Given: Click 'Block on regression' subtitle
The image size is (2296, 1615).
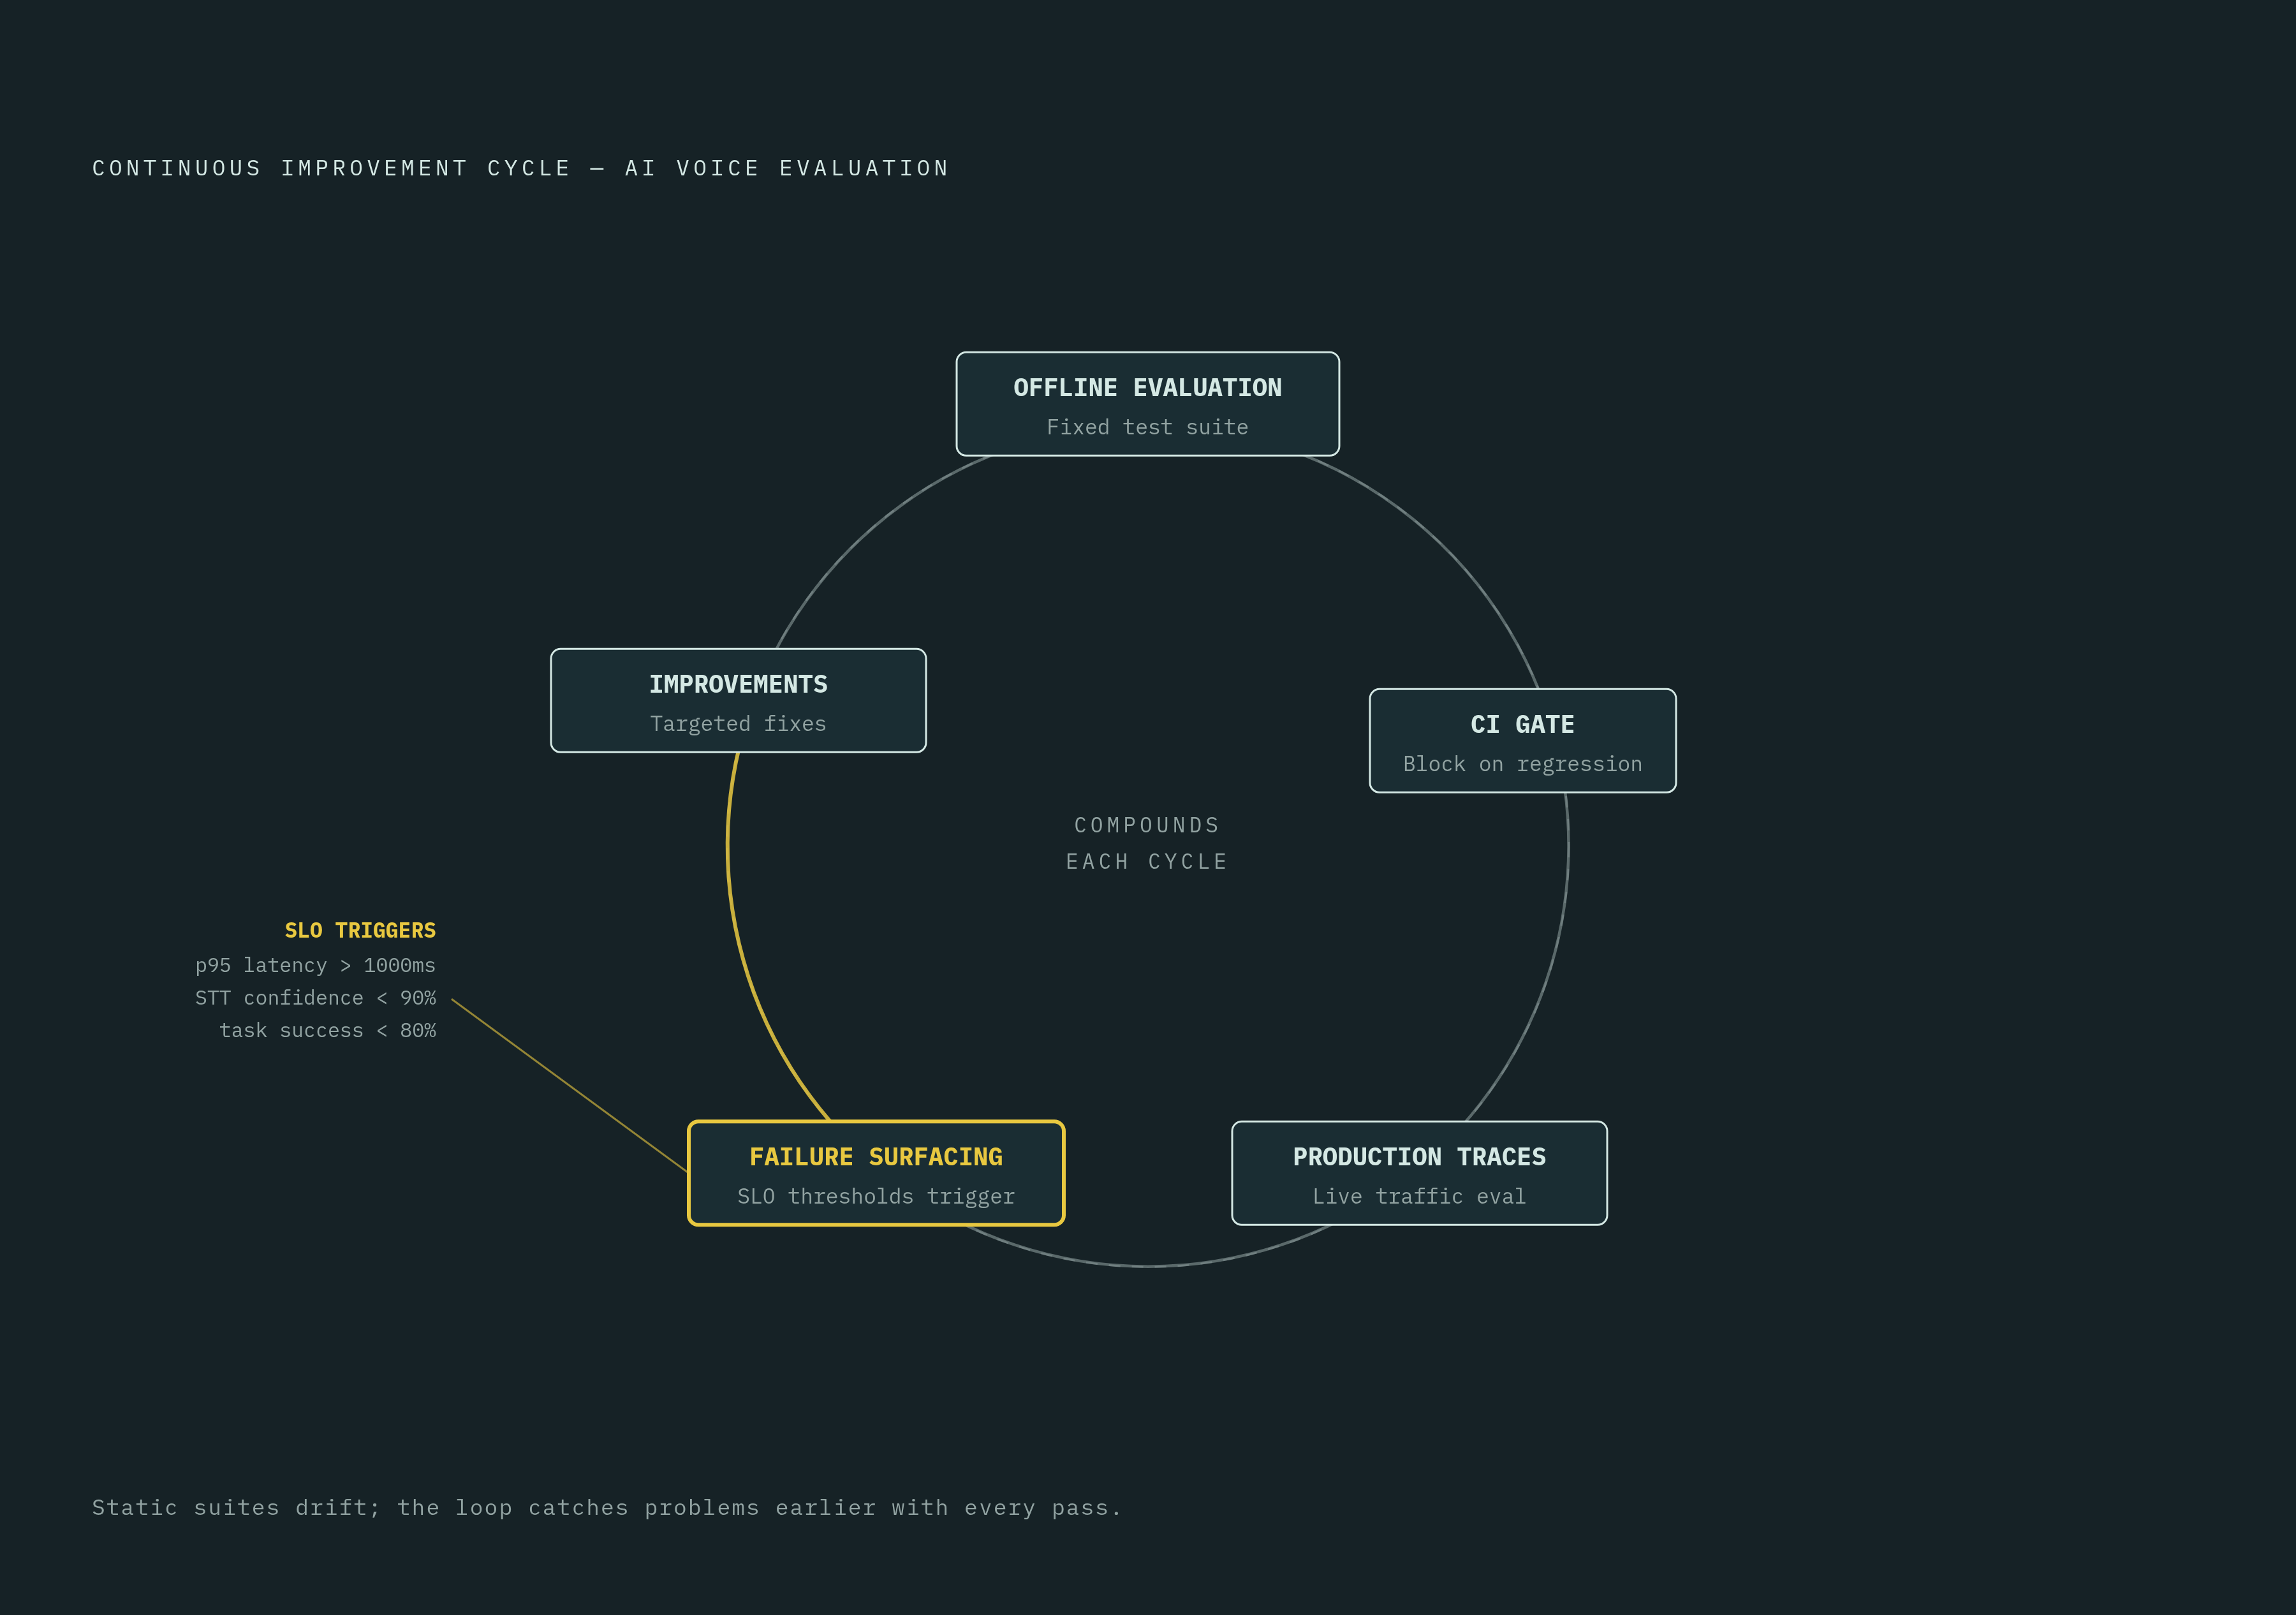Looking at the screenshot, I should [x=1522, y=764].
